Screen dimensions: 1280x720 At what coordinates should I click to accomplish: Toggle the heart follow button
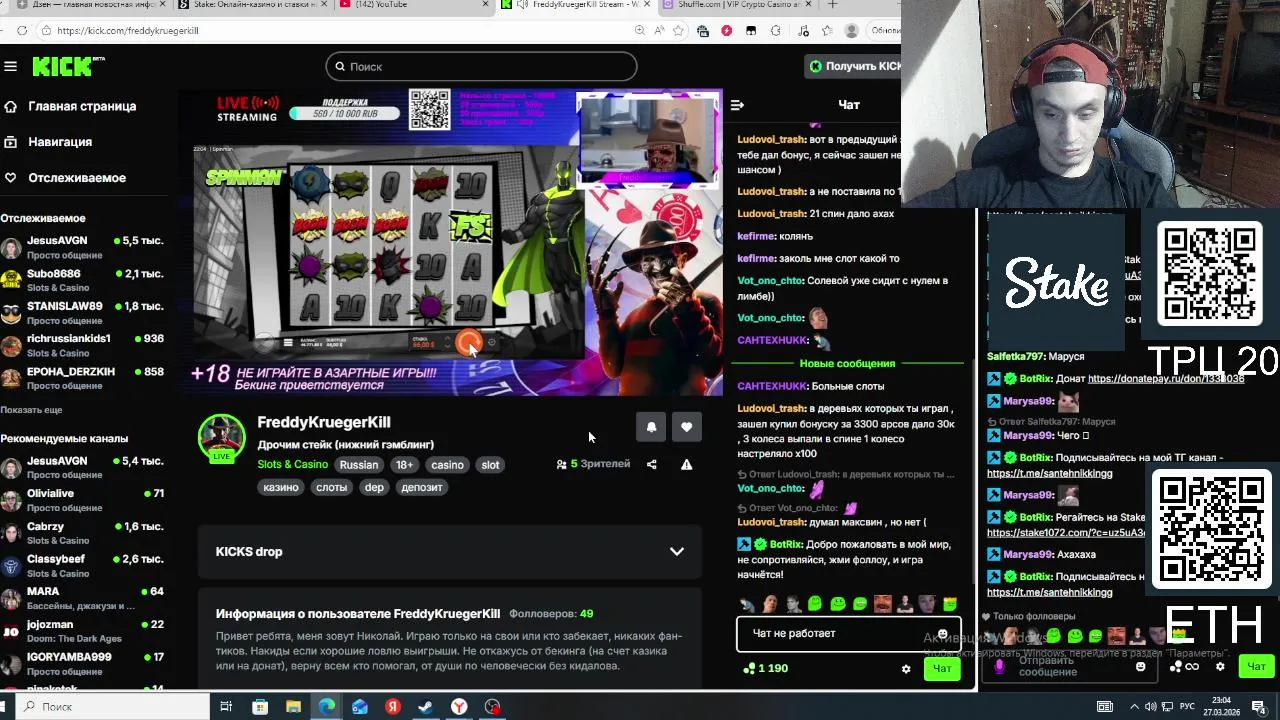[x=686, y=427]
